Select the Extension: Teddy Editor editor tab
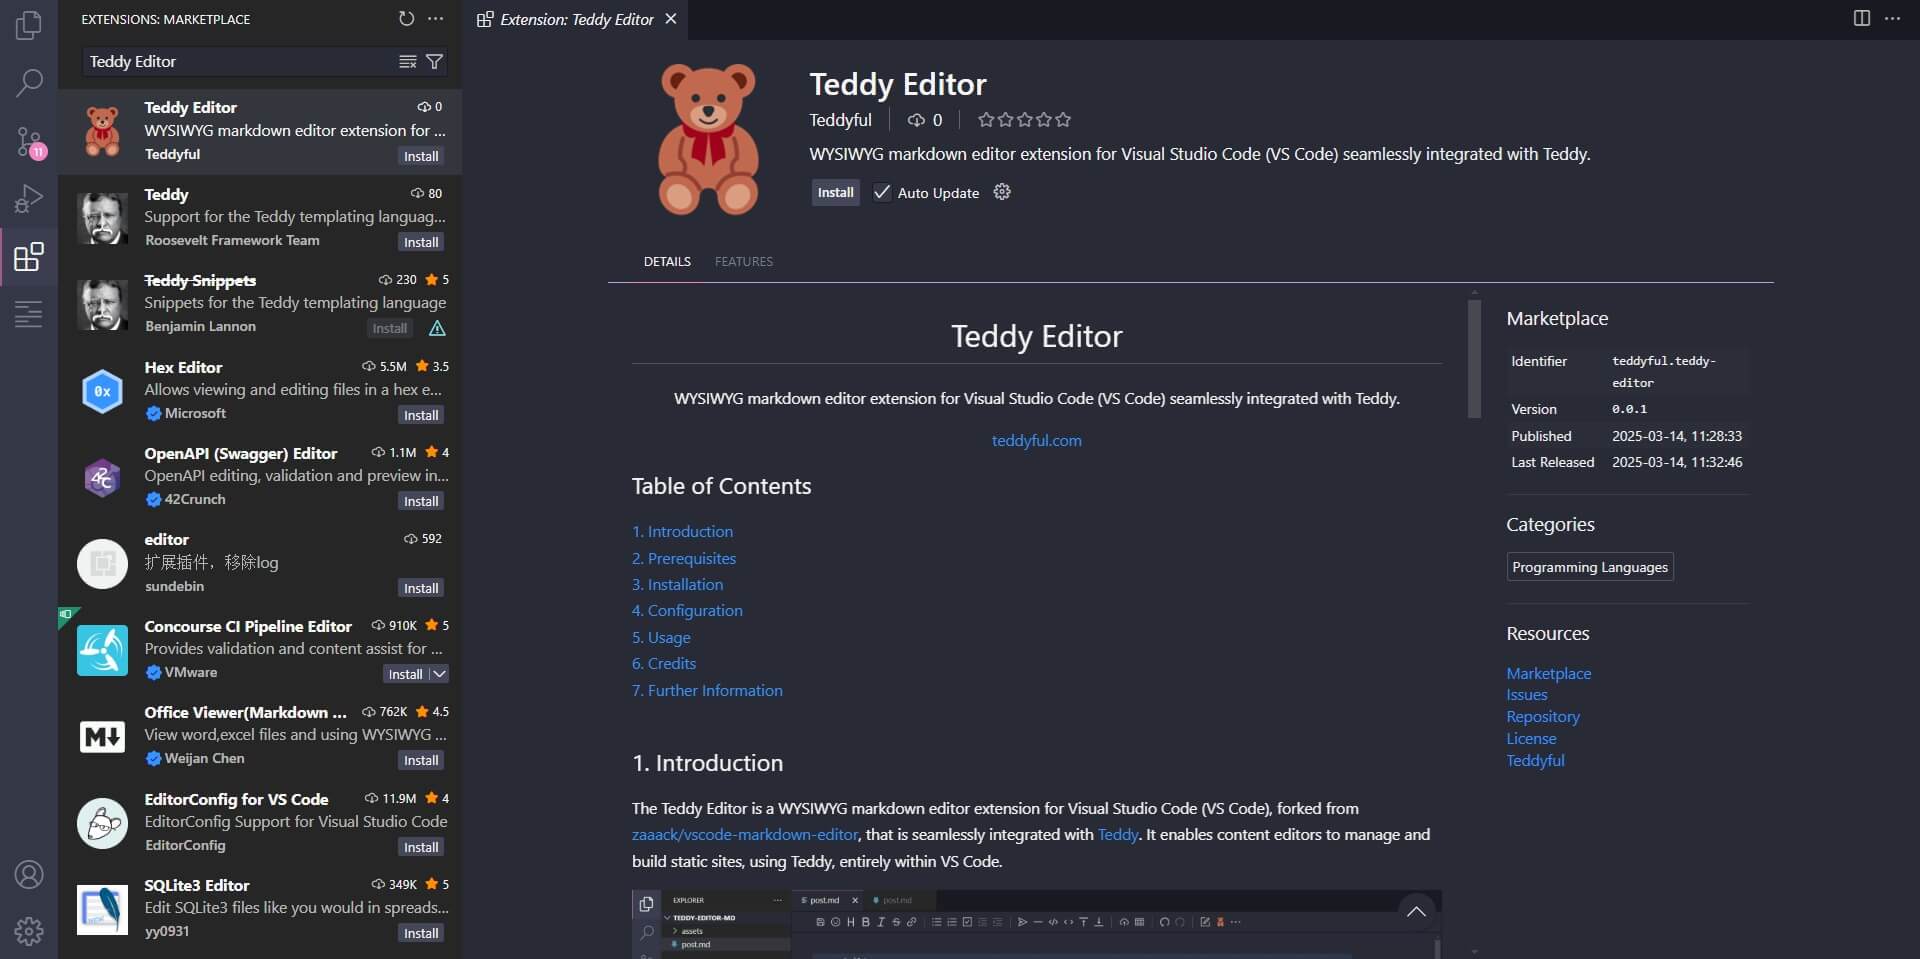The width and height of the screenshot is (1920, 959). (x=576, y=19)
